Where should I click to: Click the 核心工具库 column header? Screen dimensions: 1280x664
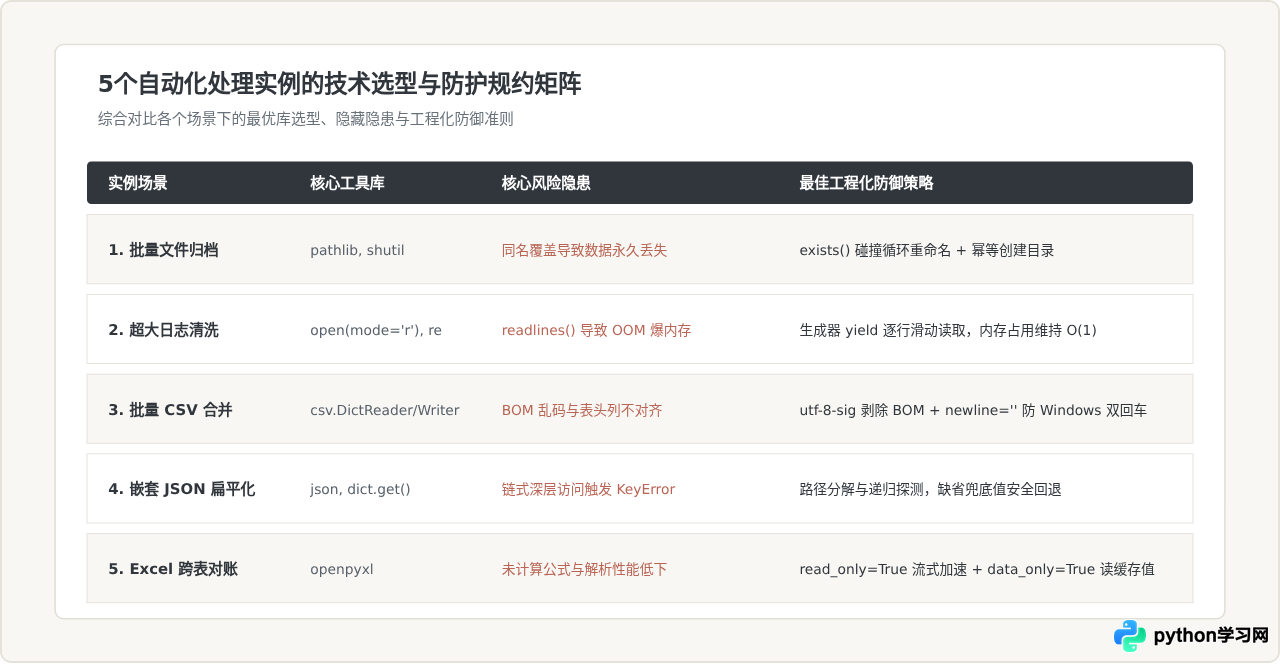point(348,183)
